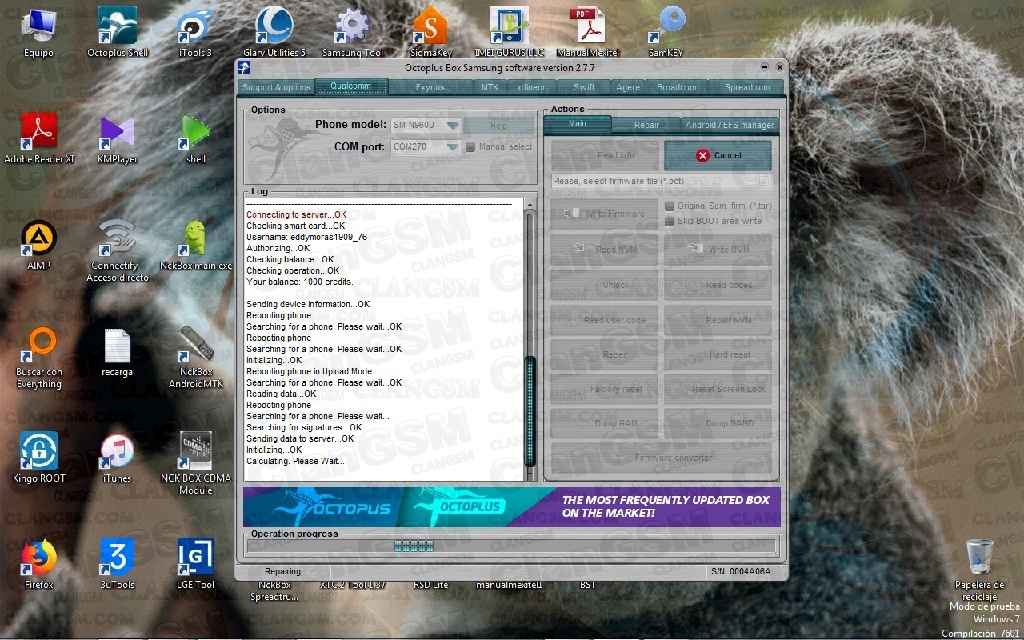Click the Hard reset button
The height and width of the screenshot is (640, 1024).
point(718,355)
